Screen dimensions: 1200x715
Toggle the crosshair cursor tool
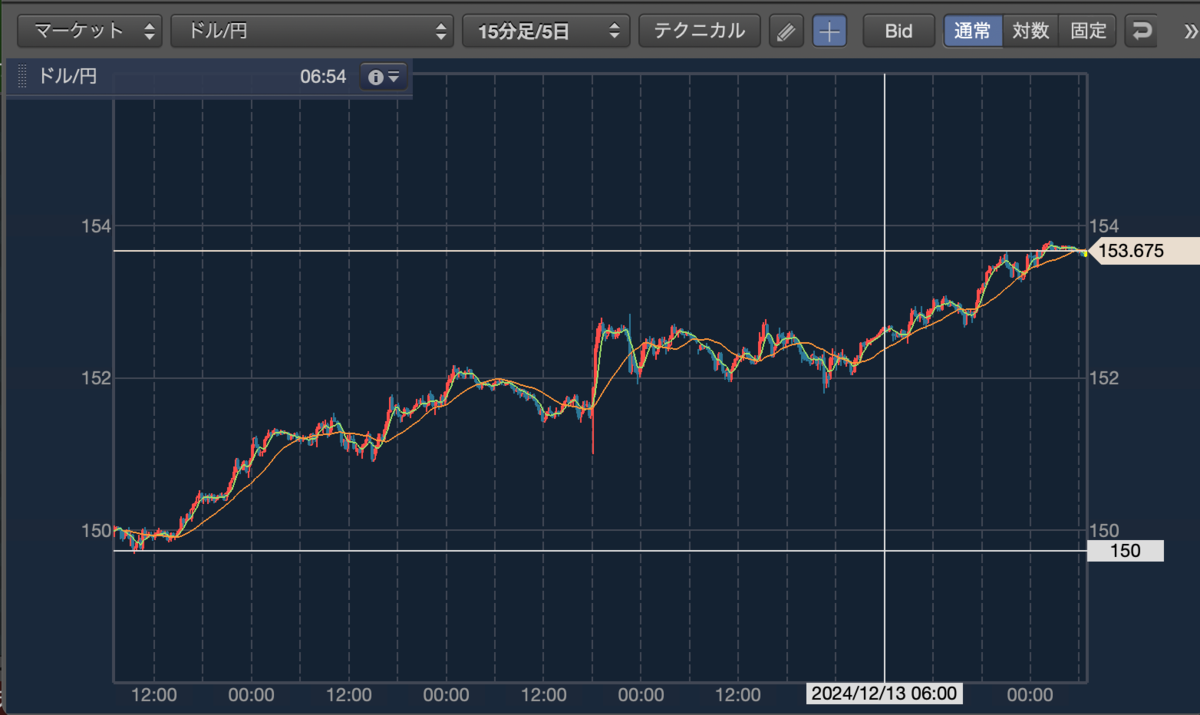829,31
